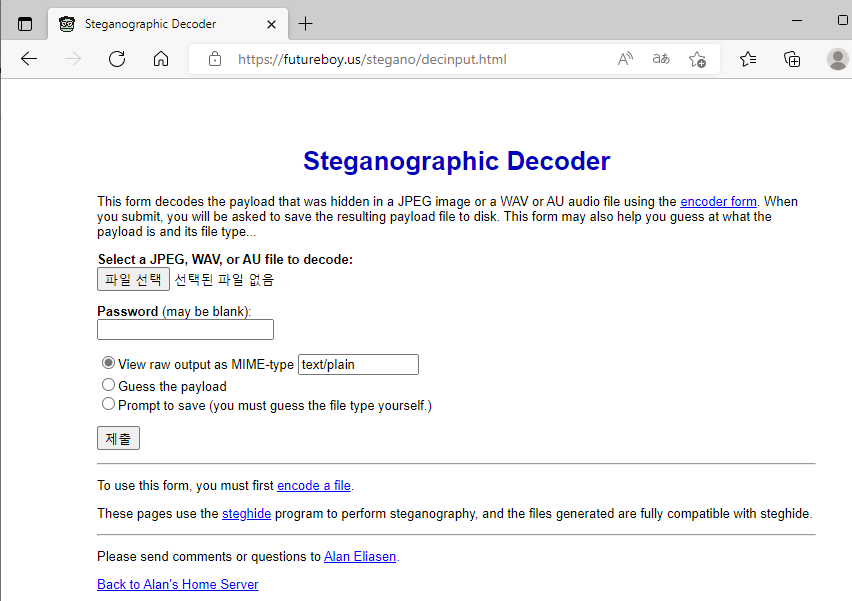Select Guess the payload option
The width and height of the screenshot is (852, 601).
coord(108,385)
